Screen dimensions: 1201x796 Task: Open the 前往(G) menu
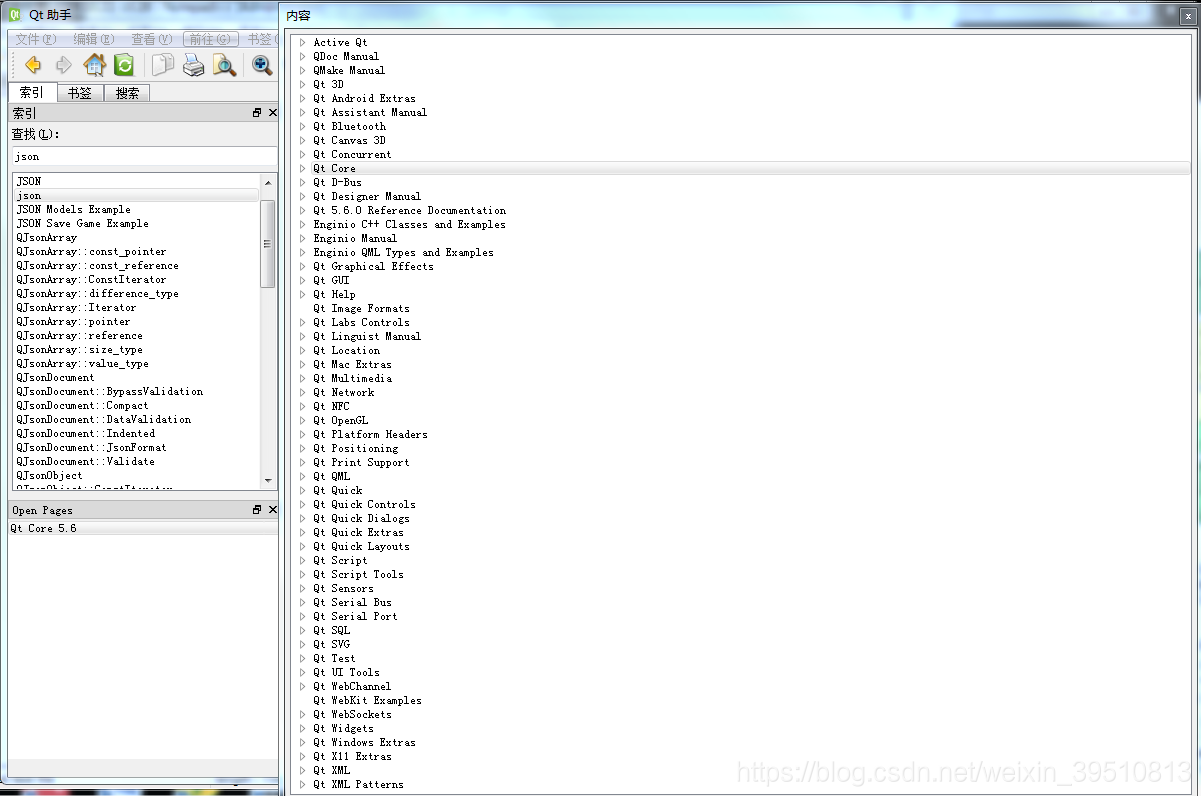click(x=210, y=39)
